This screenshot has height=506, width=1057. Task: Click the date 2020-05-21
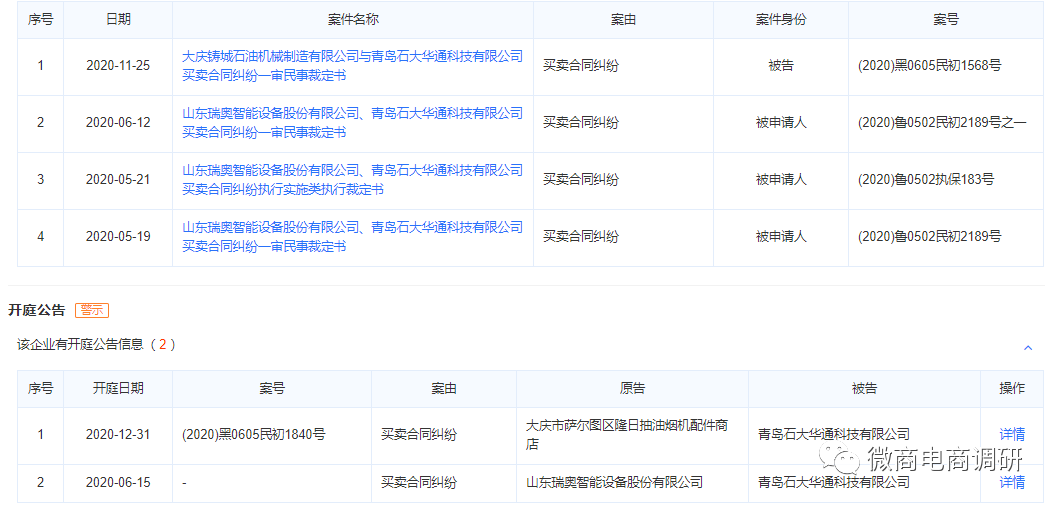pos(118,180)
